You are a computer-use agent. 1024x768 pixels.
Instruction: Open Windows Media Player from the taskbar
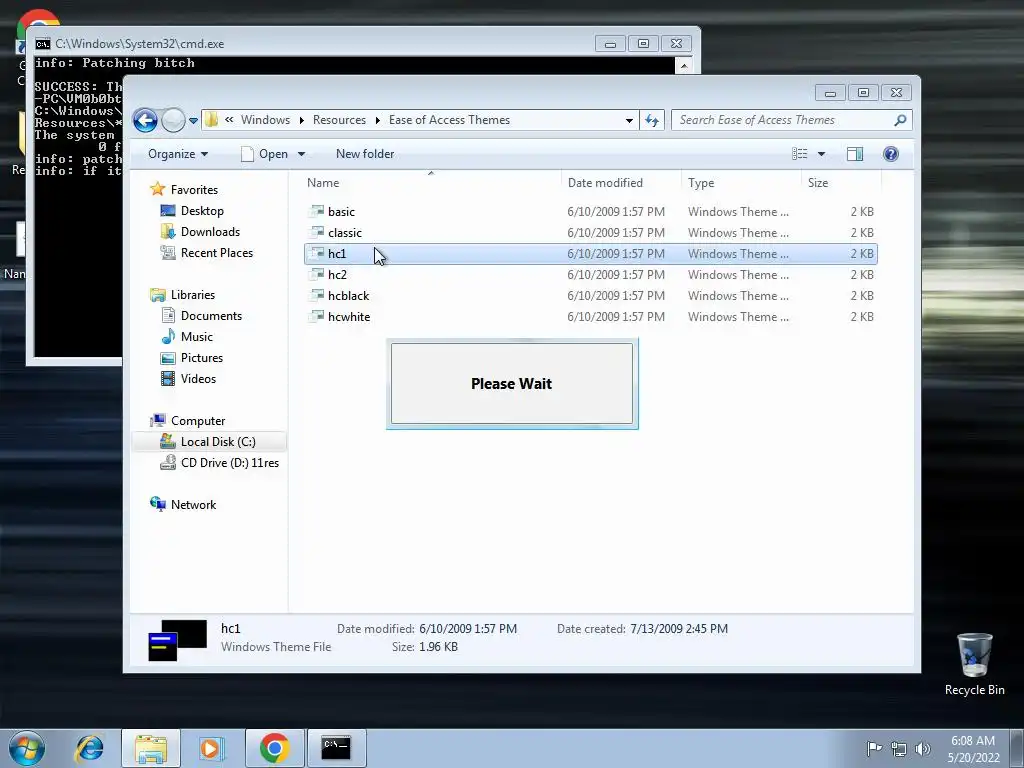click(212, 748)
